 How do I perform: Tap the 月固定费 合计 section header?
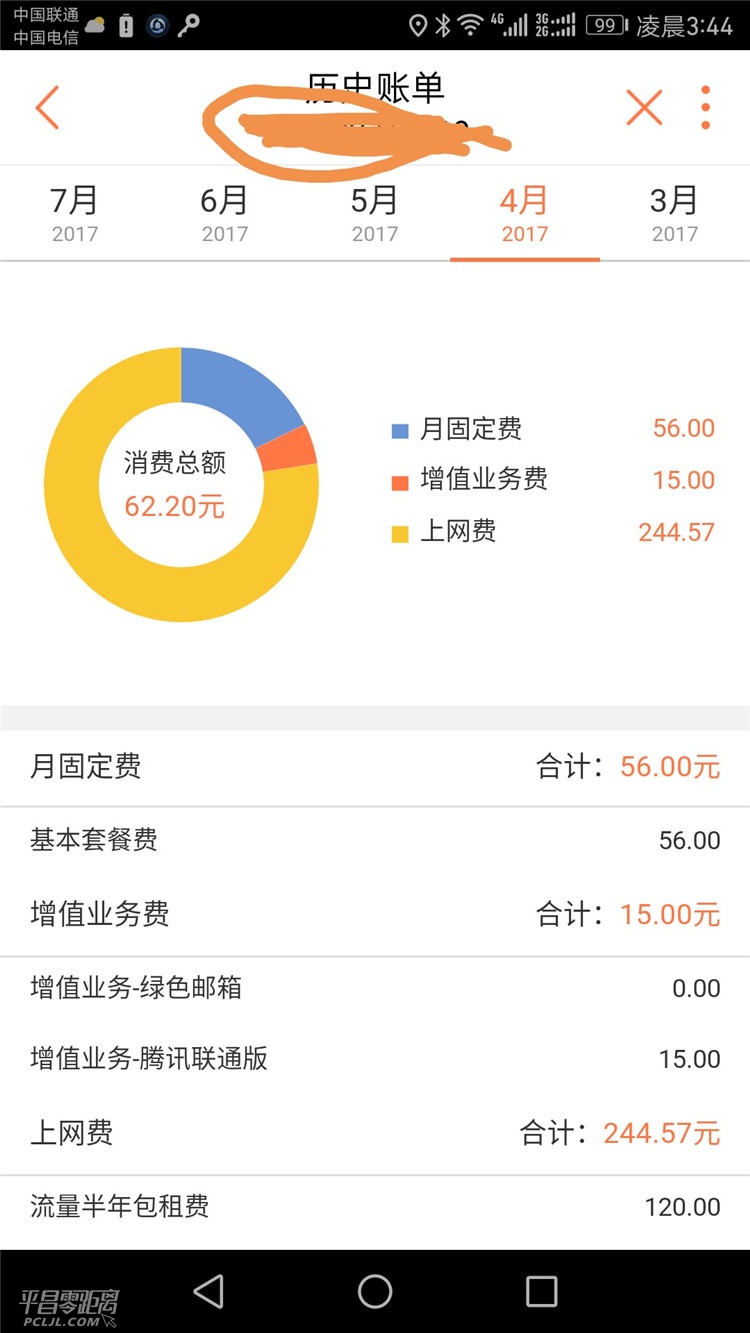pos(375,767)
